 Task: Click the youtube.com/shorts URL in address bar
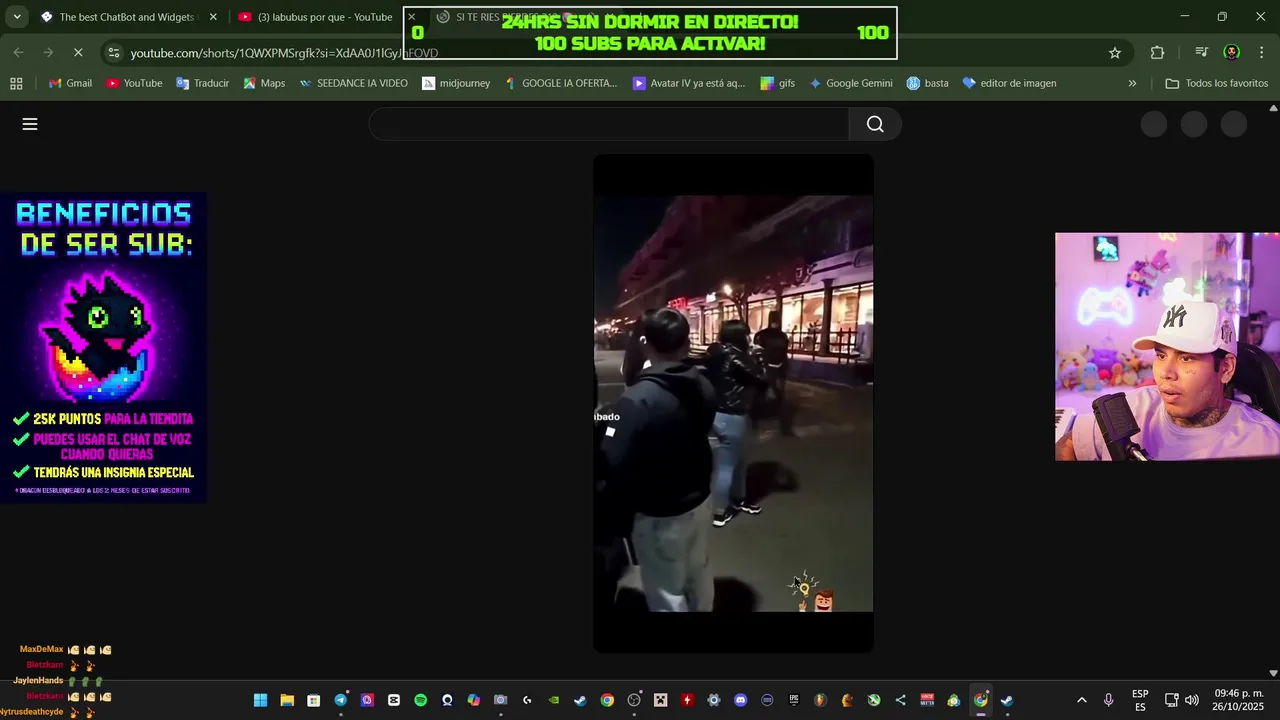tap(284, 53)
